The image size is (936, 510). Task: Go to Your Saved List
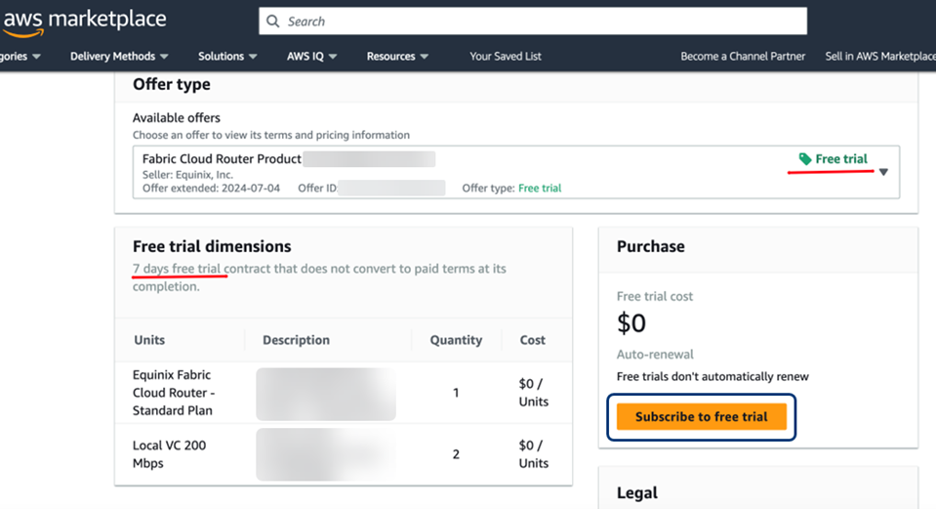click(x=505, y=56)
